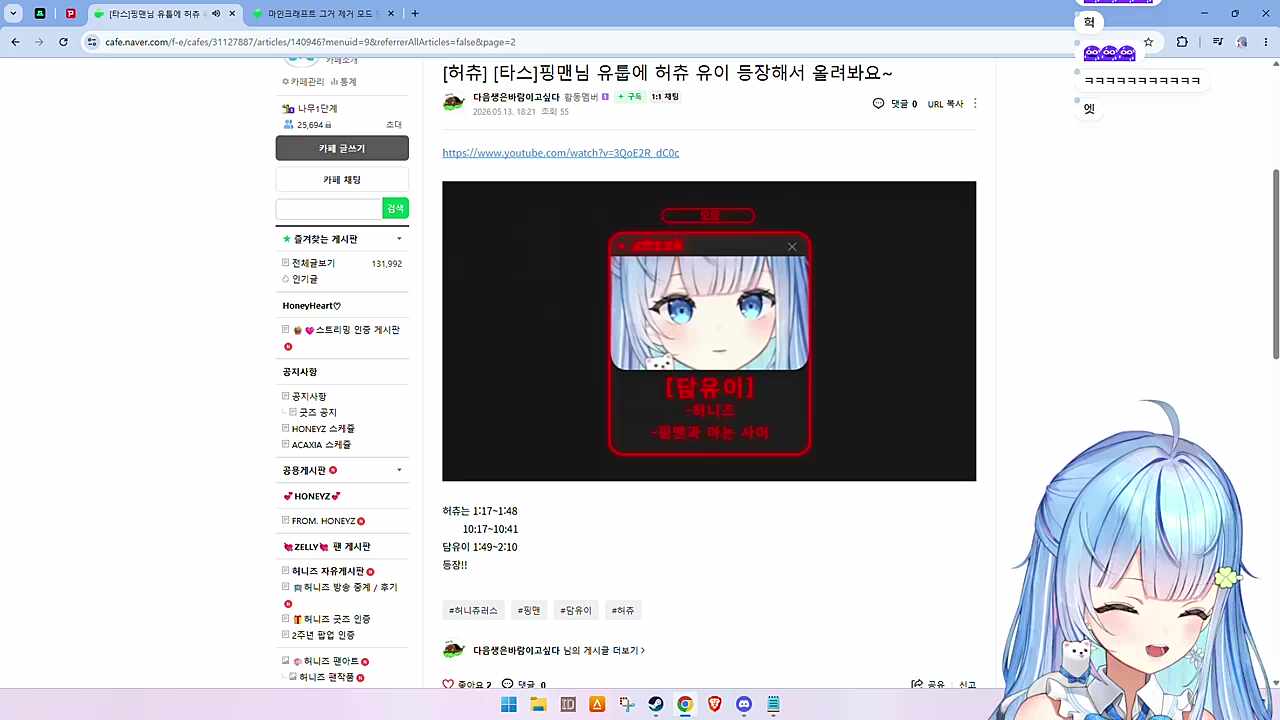Go back with browser back arrow
This screenshot has height=720, width=1280.
(15, 42)
